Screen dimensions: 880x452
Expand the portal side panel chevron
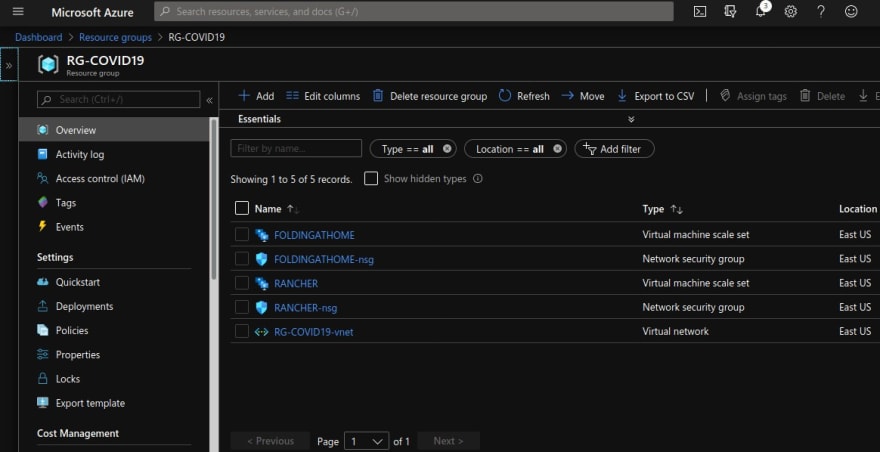click(9, 65)
